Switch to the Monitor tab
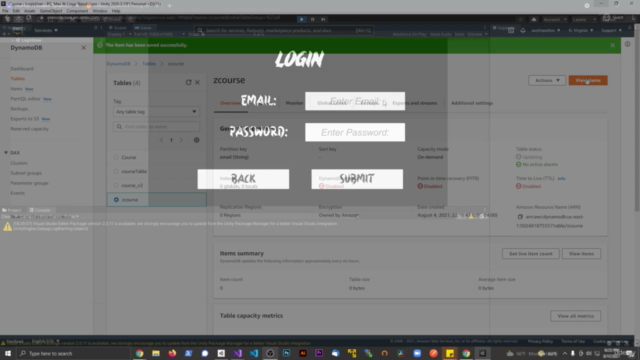Viewport: 640px width, 360px height. 294,103
